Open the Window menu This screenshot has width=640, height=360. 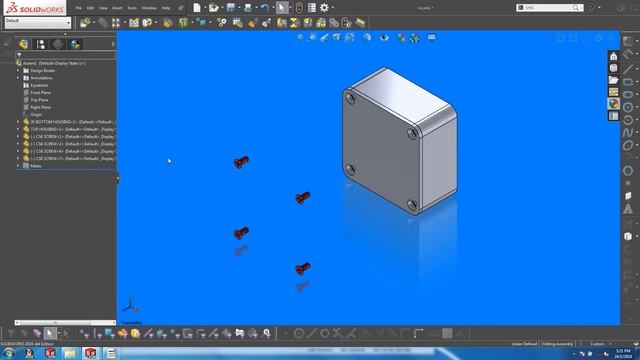(149, 8)
